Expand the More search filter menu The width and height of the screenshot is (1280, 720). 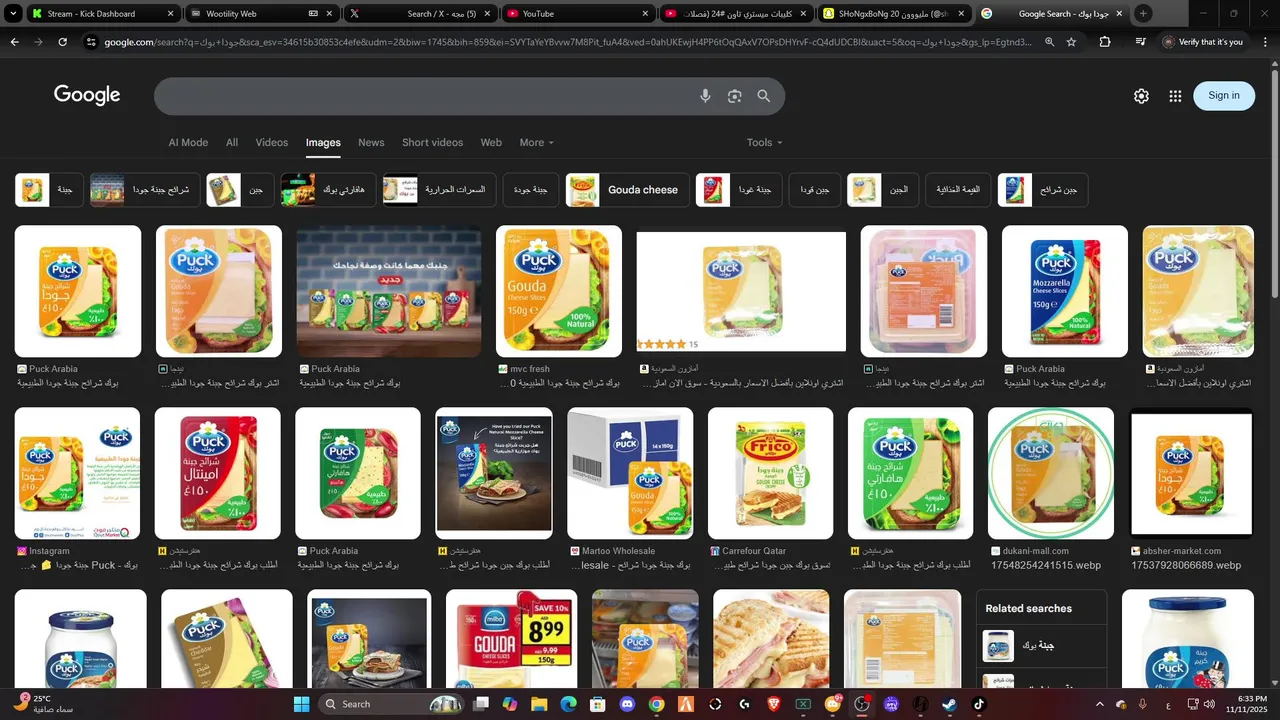coord(536,142)
